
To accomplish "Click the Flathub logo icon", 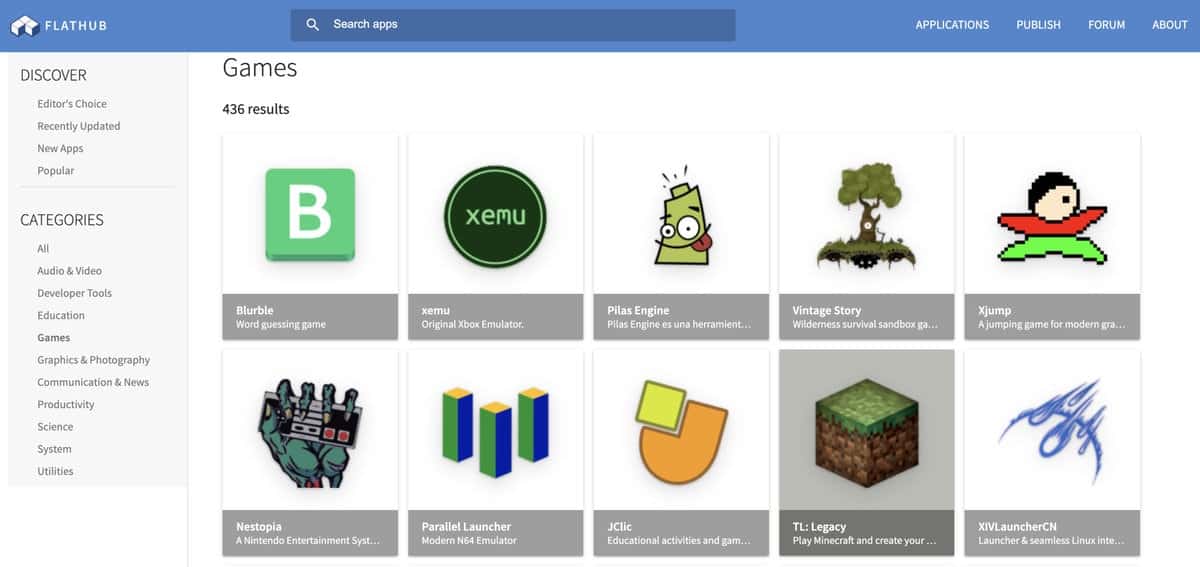I will [24, 26].
